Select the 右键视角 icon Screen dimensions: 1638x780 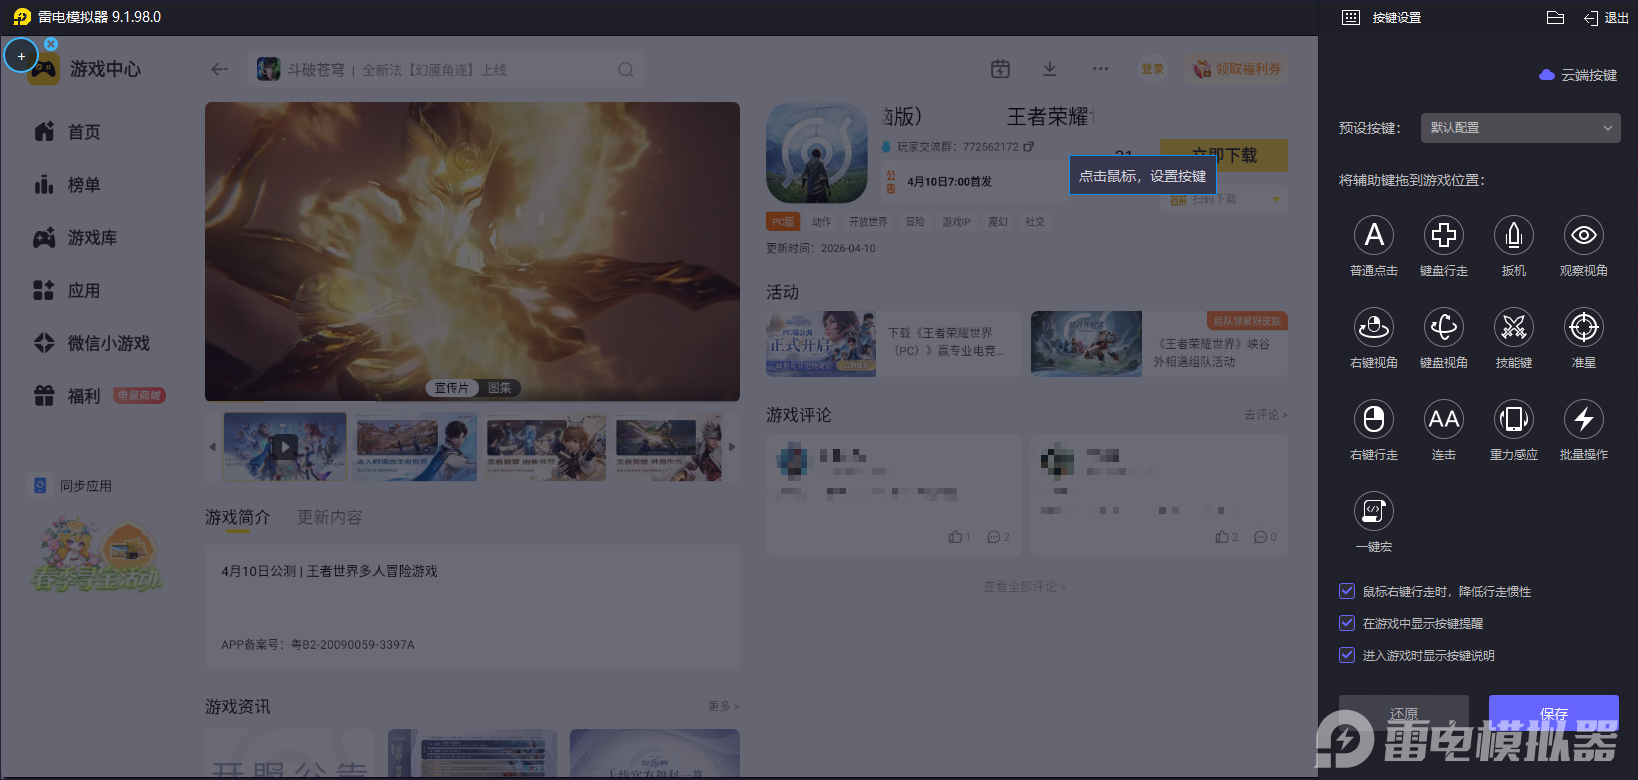coord(1374,327)
